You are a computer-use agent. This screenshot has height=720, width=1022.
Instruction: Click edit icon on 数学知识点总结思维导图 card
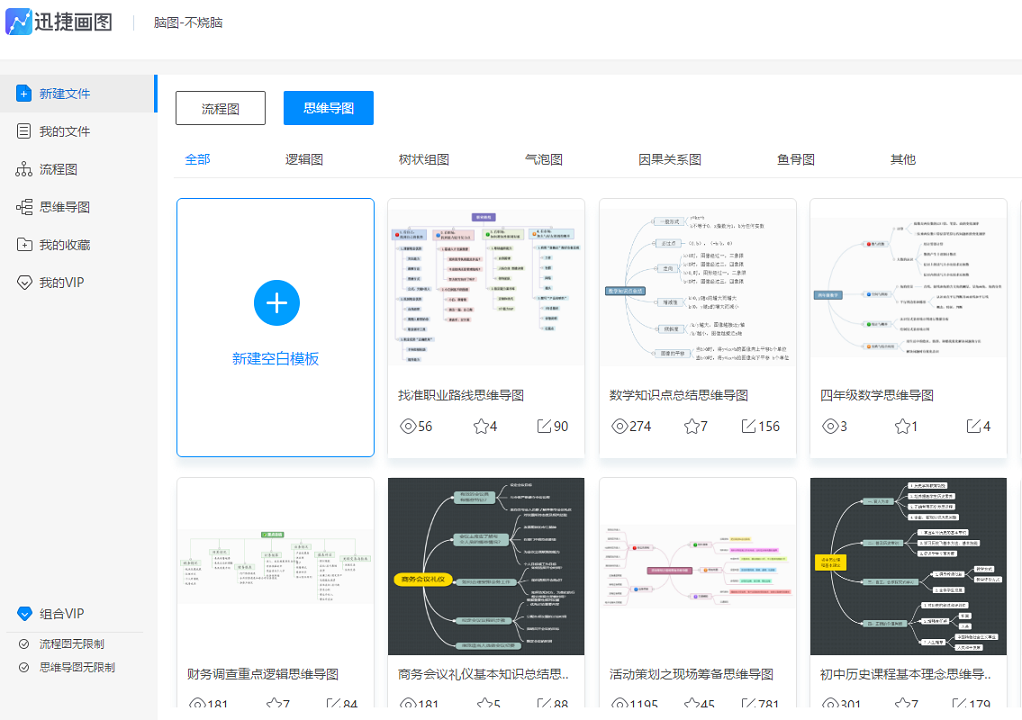749,426
